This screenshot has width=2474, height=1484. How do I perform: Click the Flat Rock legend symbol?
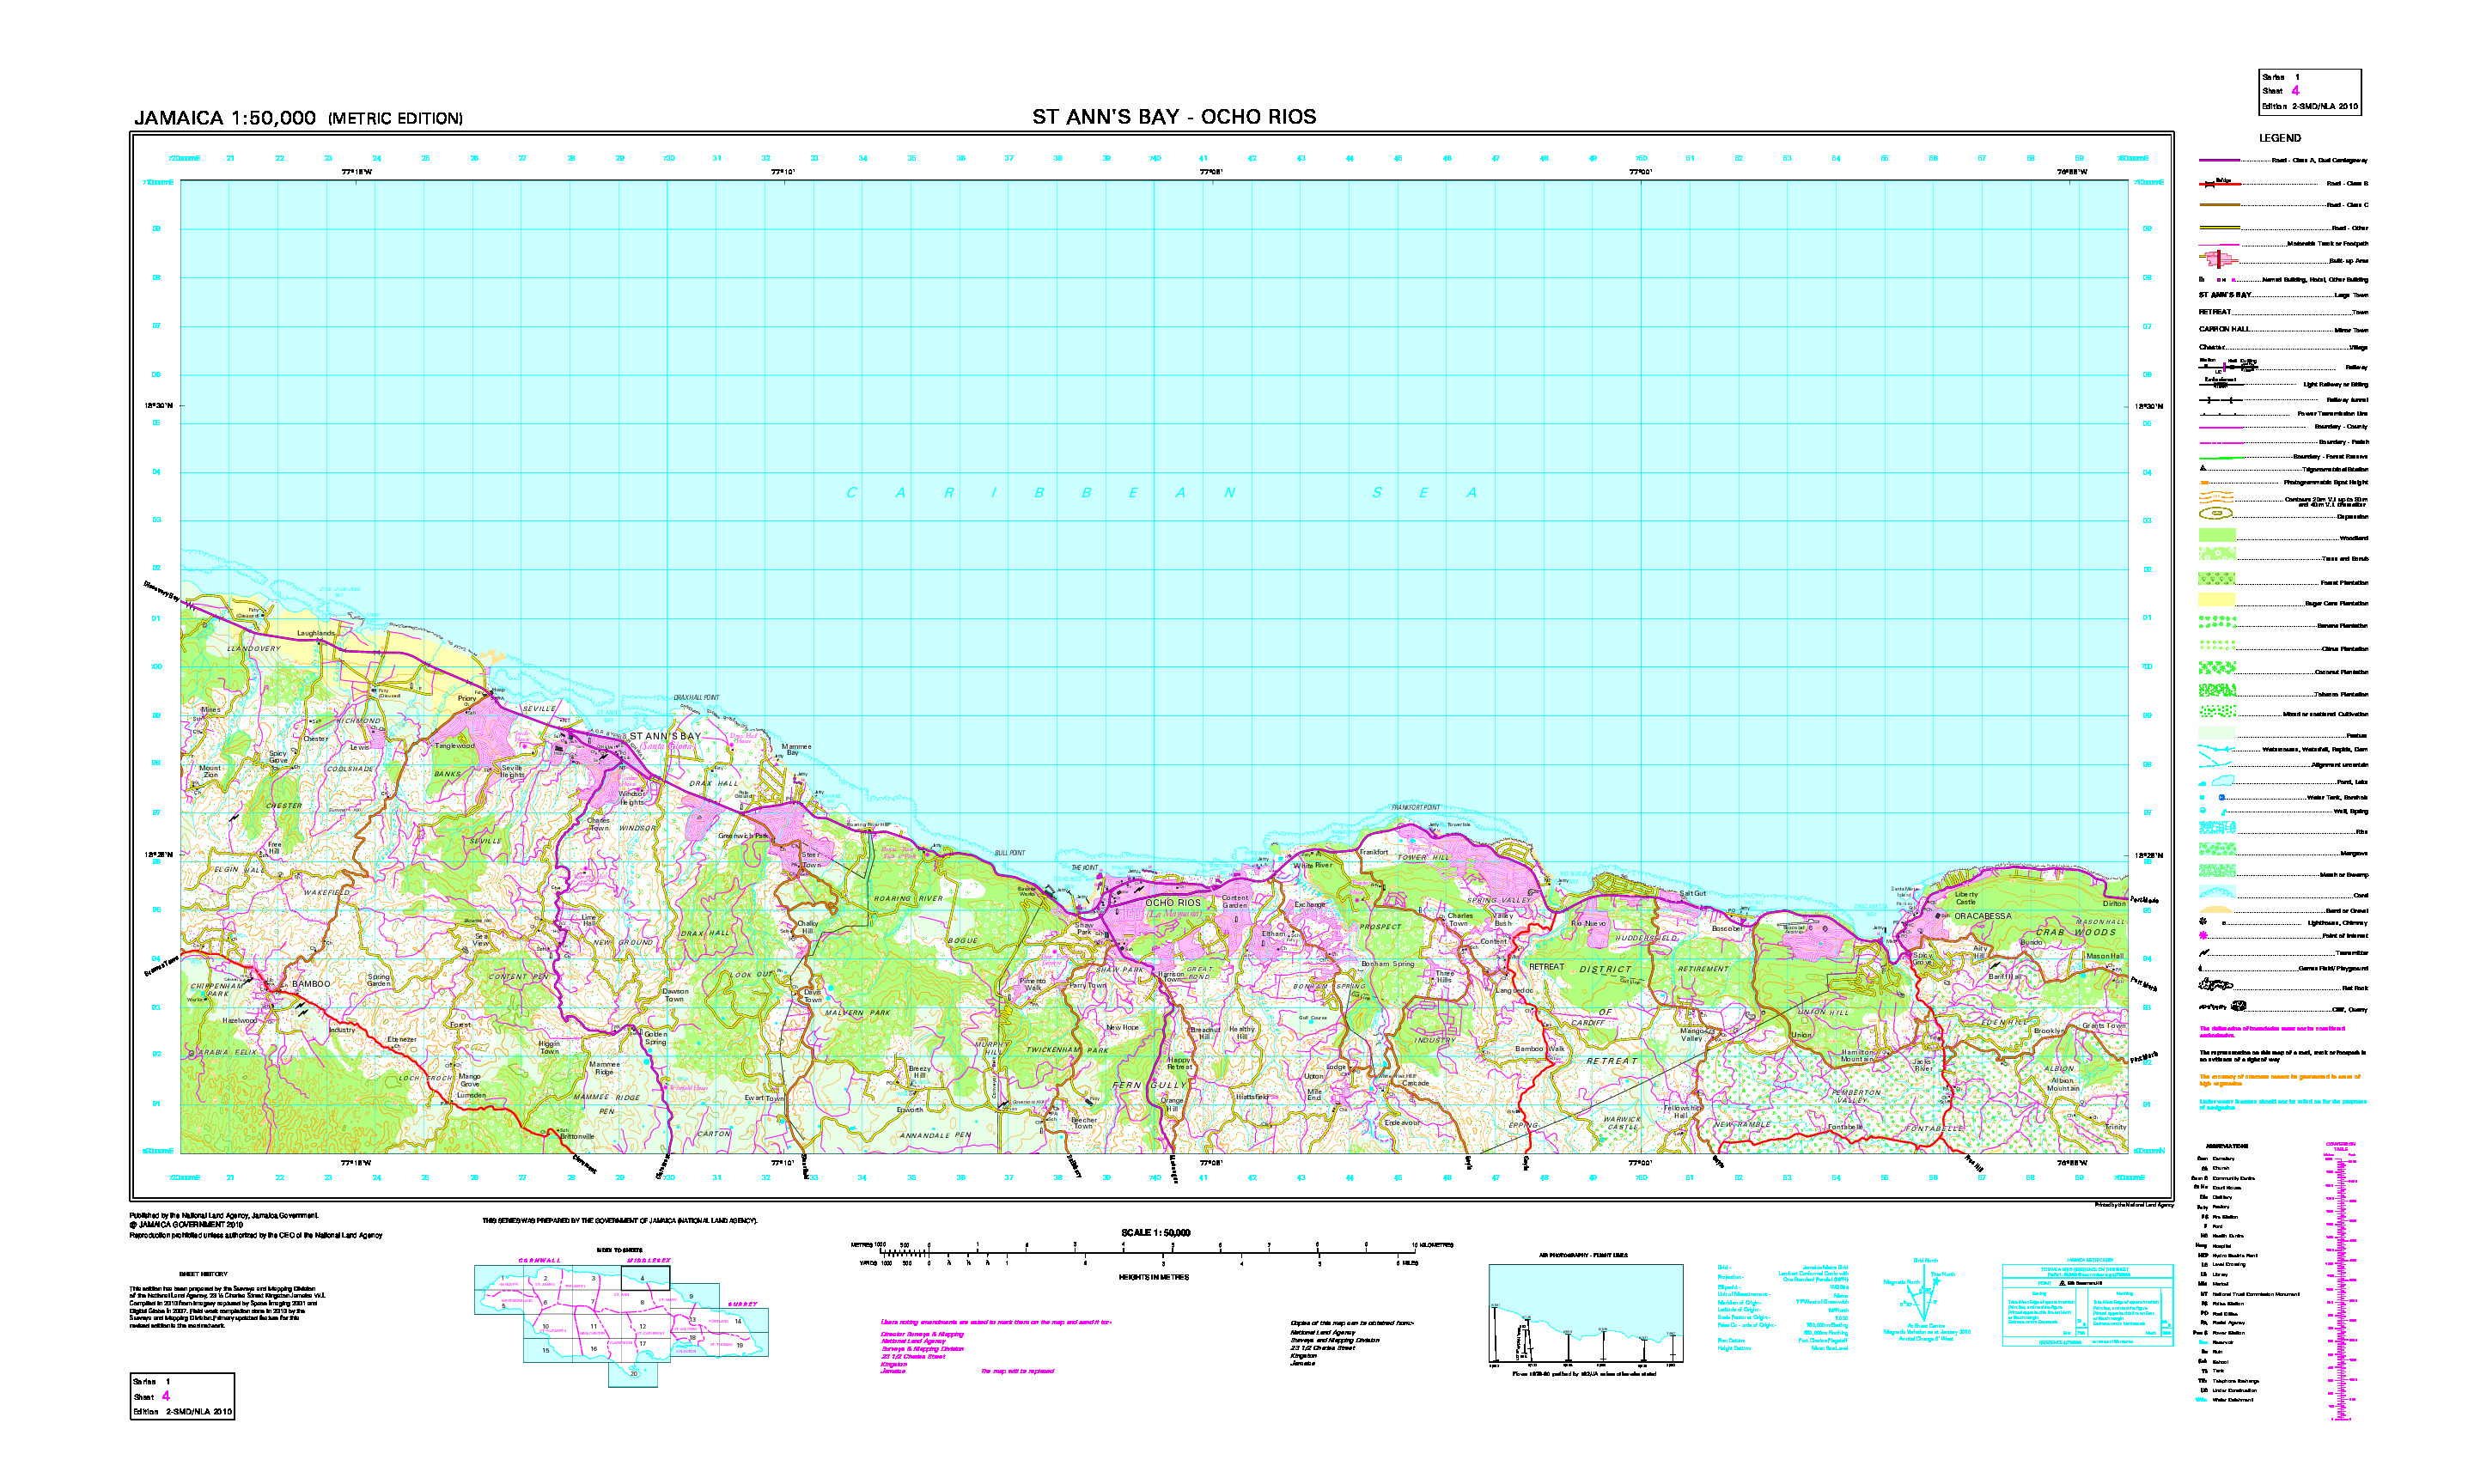tap(2216, 986)
